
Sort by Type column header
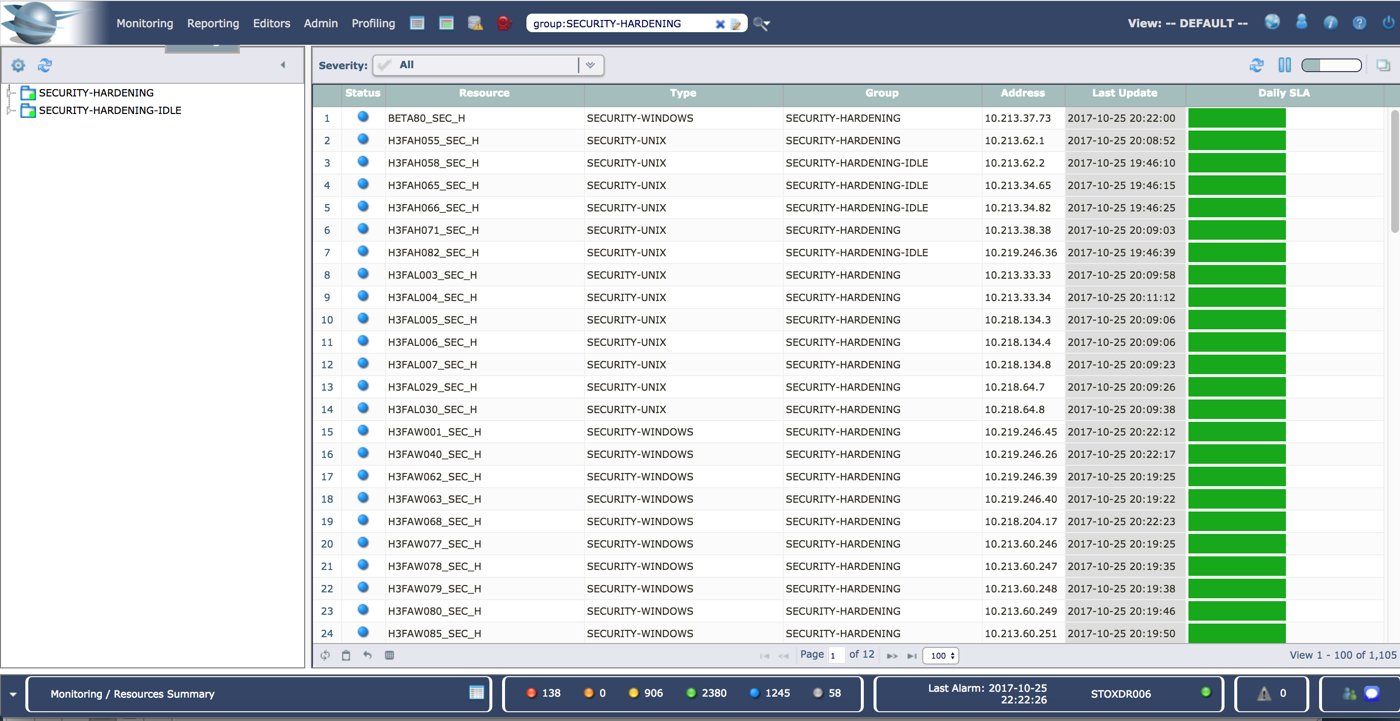(683, 93)
